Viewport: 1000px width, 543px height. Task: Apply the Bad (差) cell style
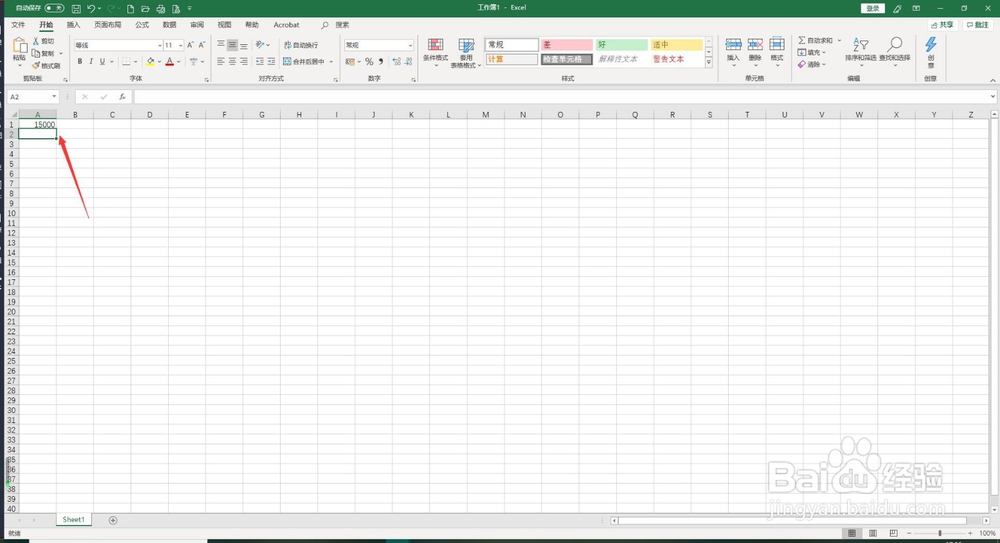click(566, 45)
